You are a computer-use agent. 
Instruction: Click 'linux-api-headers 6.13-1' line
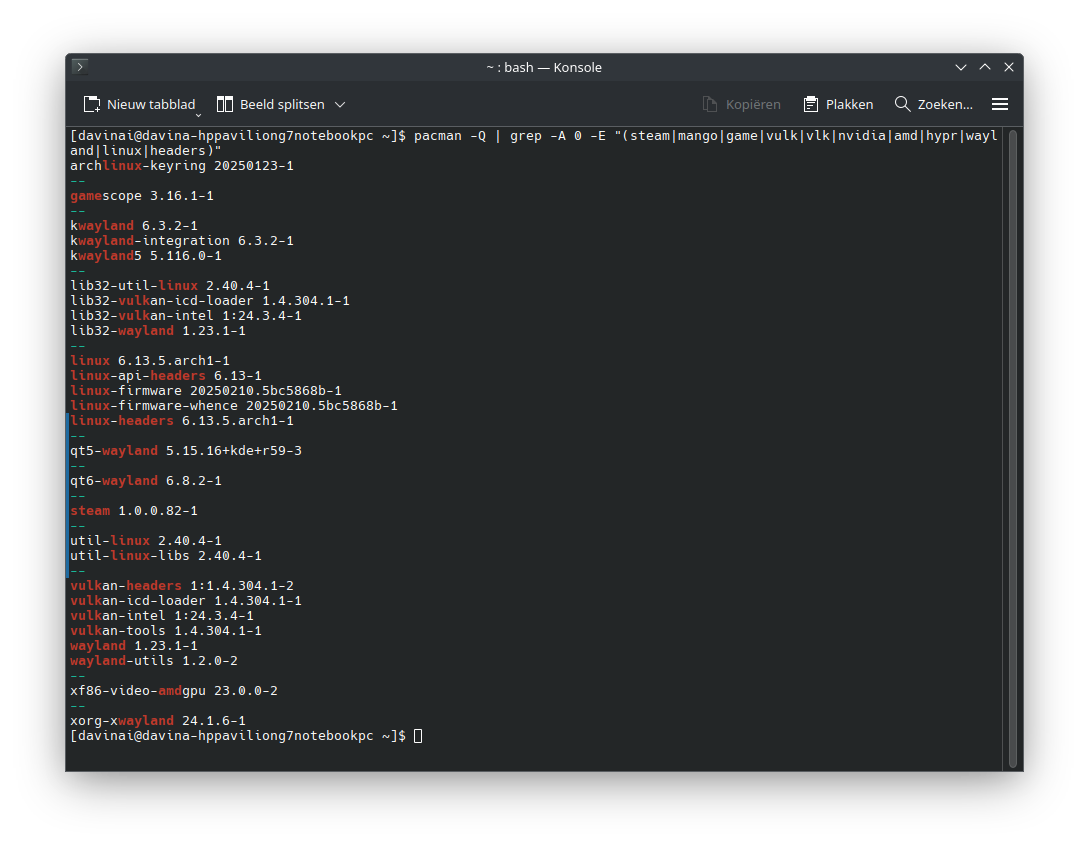166,376
